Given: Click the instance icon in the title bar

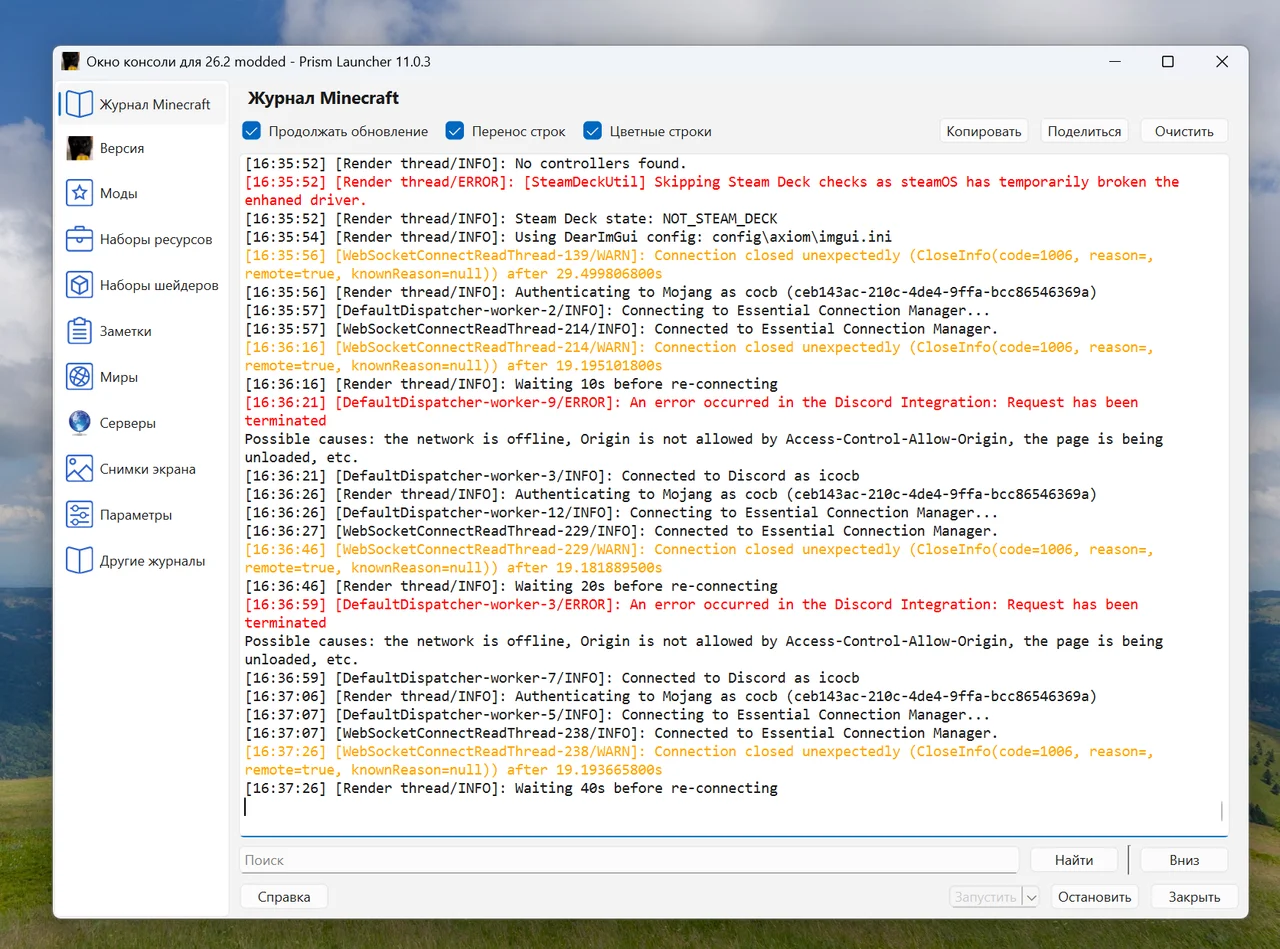Looking at the screenshot, I should pyautogui.click(x=70, y=61).
